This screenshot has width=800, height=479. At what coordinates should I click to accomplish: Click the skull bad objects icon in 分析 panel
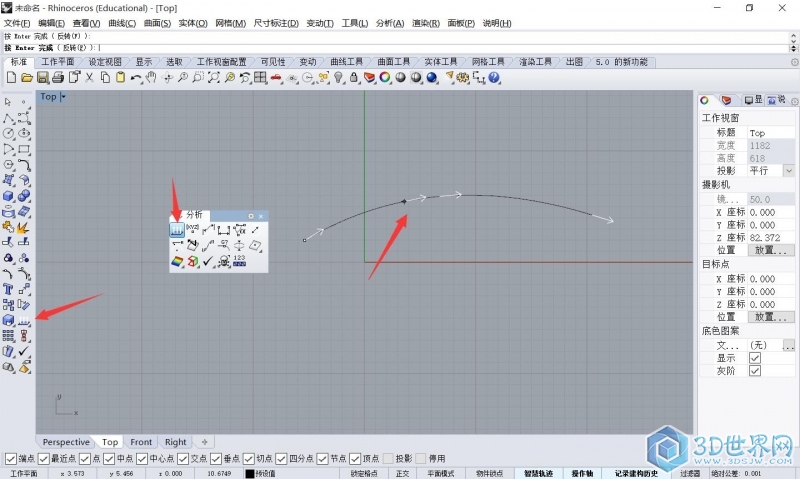[x=223, y=262]
